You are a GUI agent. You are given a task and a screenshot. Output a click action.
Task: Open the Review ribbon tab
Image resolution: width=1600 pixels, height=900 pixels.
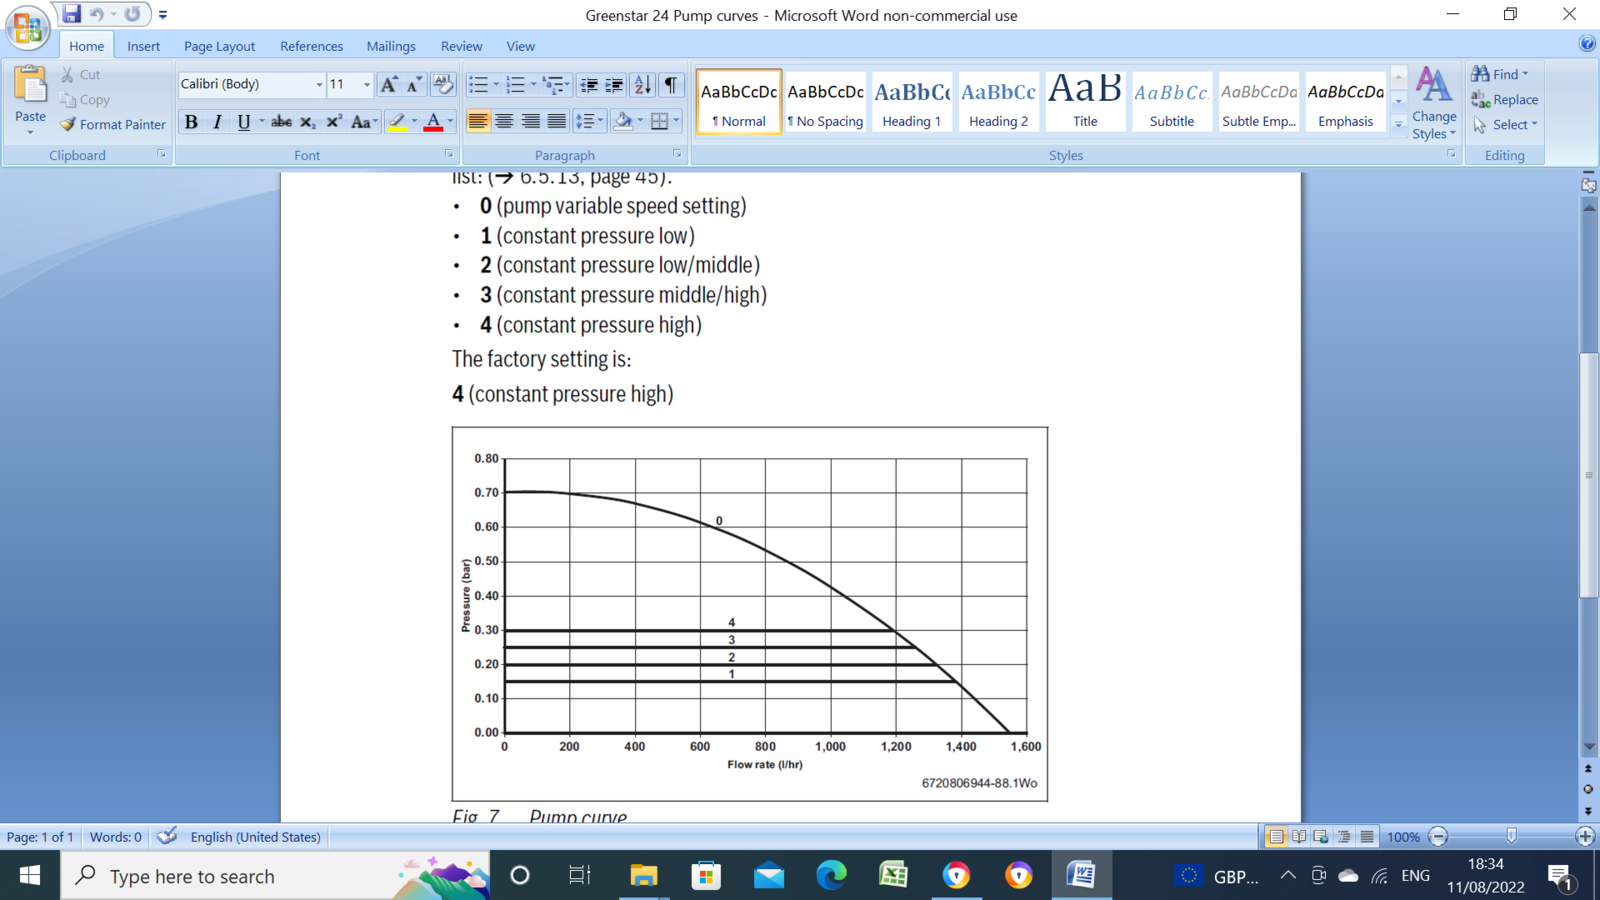[x=461, y=46]
